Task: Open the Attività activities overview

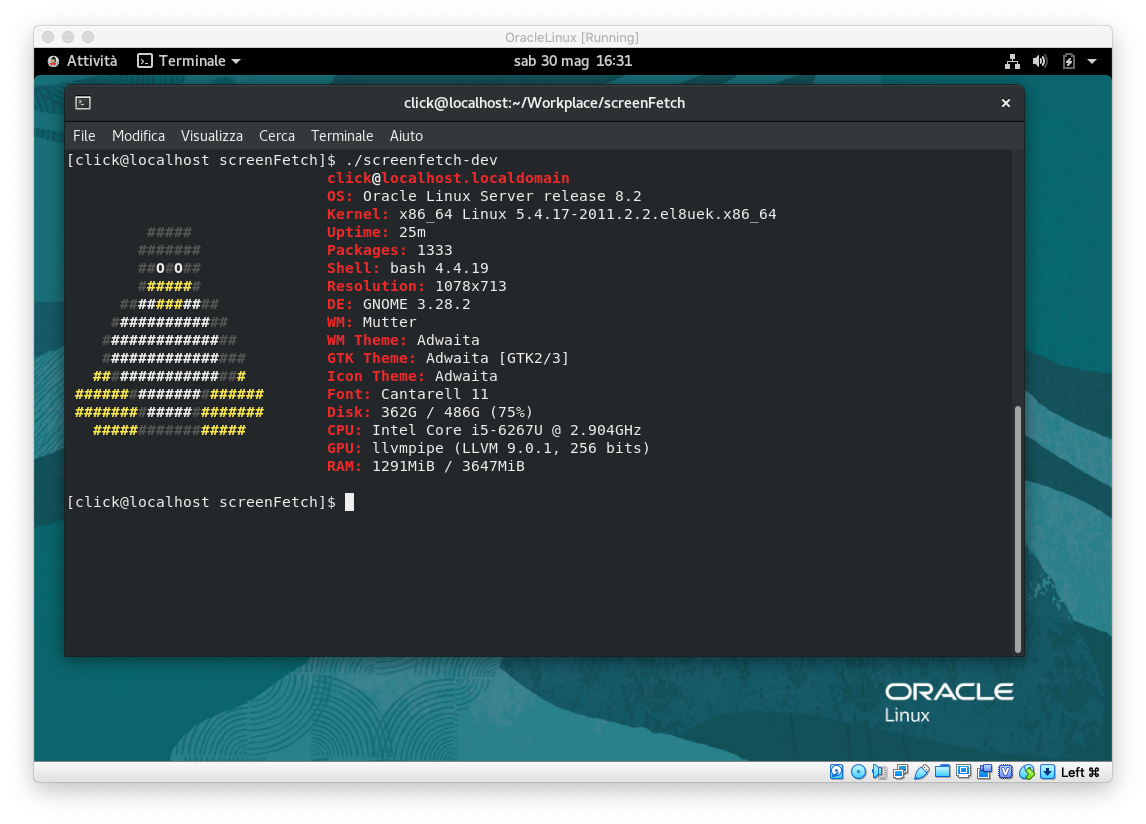Action: point(83,61)
